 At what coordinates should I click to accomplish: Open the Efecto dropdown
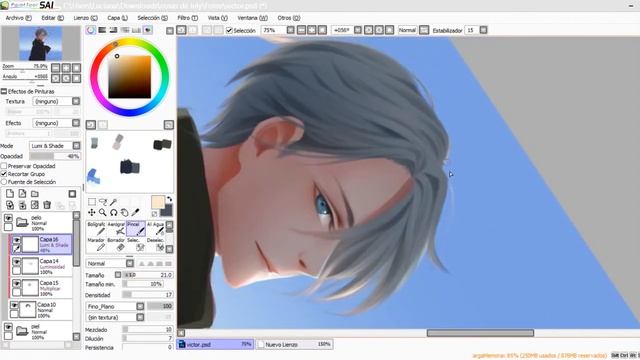point(76,123)
